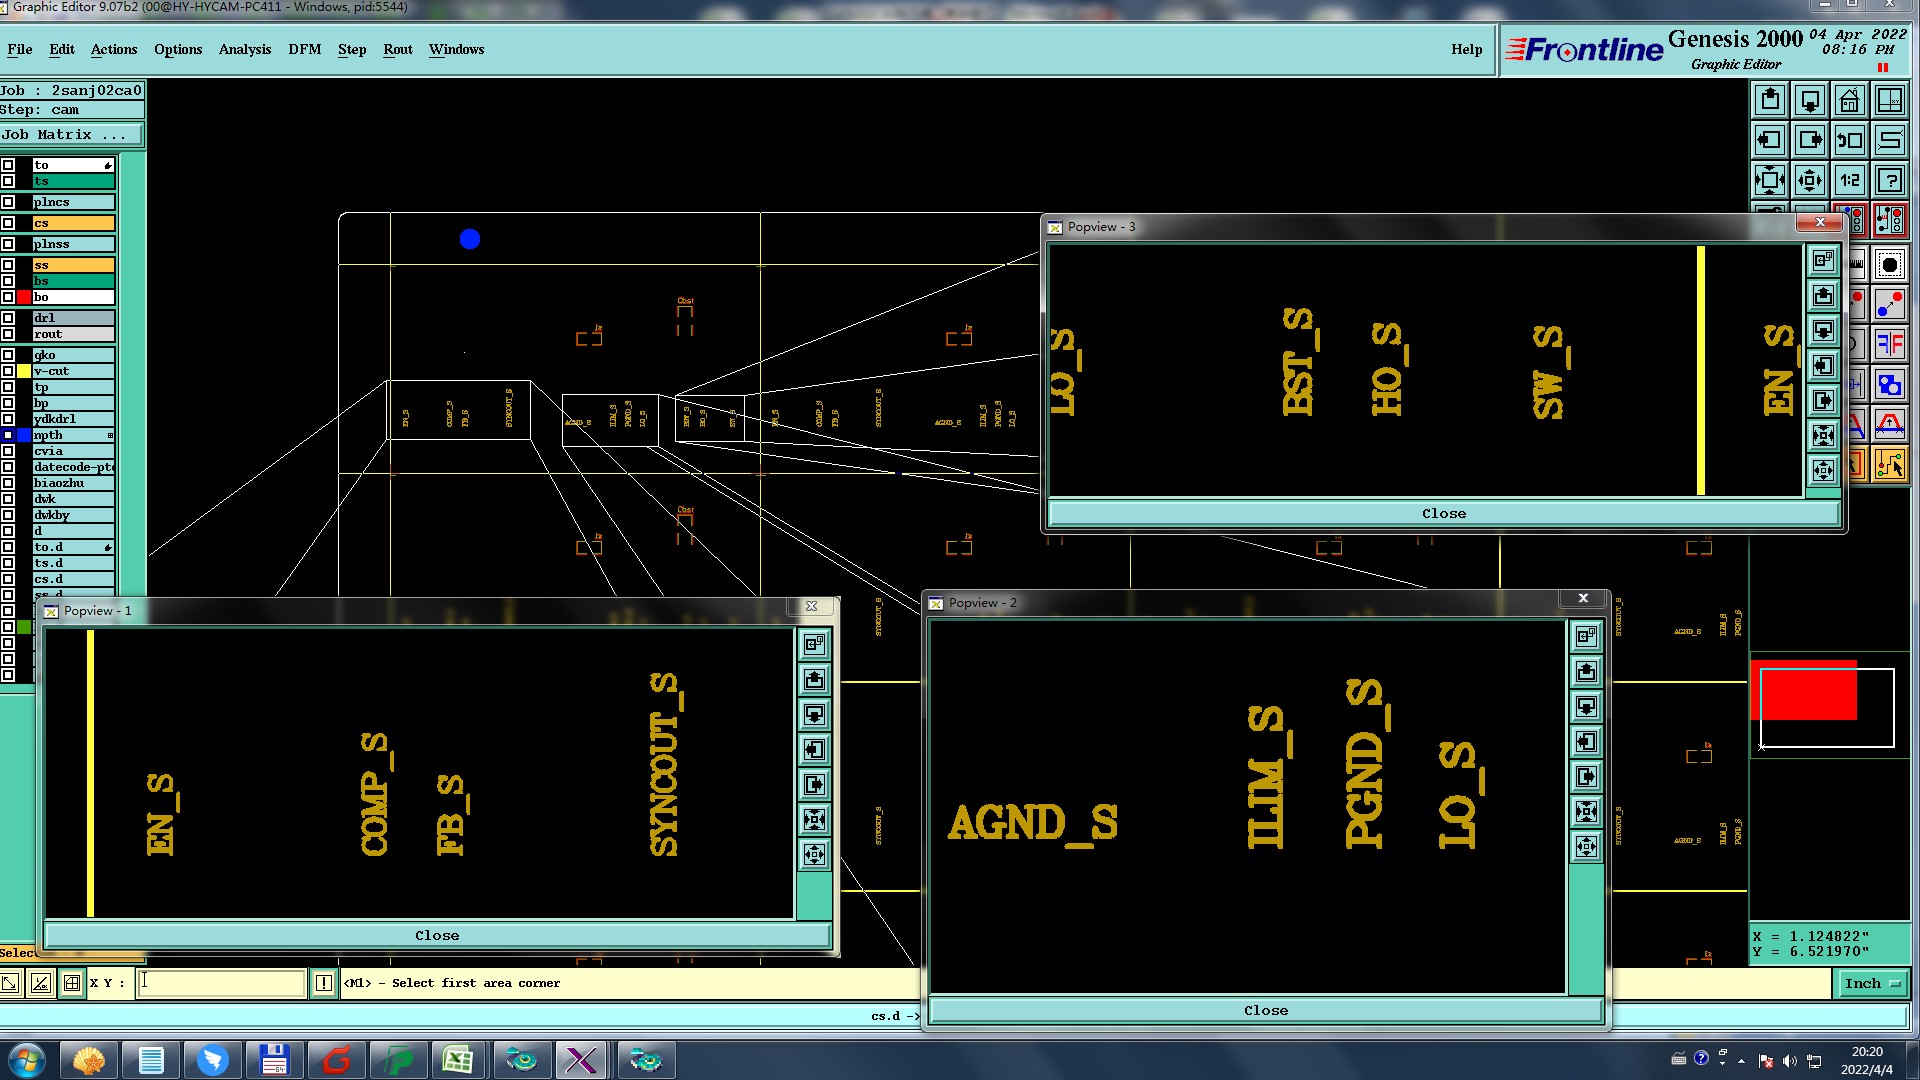This screenshot has width=1920, height=1080.
Task: Click the zoom in icon in Popview - 3
Action: point(1823,436)
